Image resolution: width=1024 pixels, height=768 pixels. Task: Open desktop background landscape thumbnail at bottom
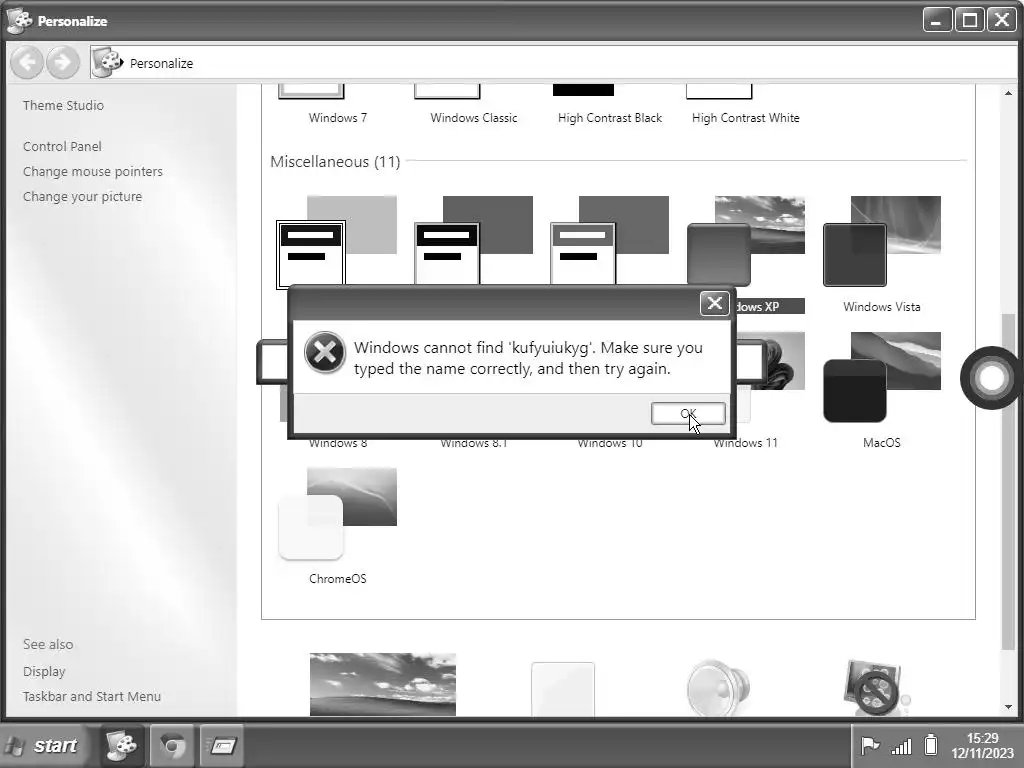[383, 684]
